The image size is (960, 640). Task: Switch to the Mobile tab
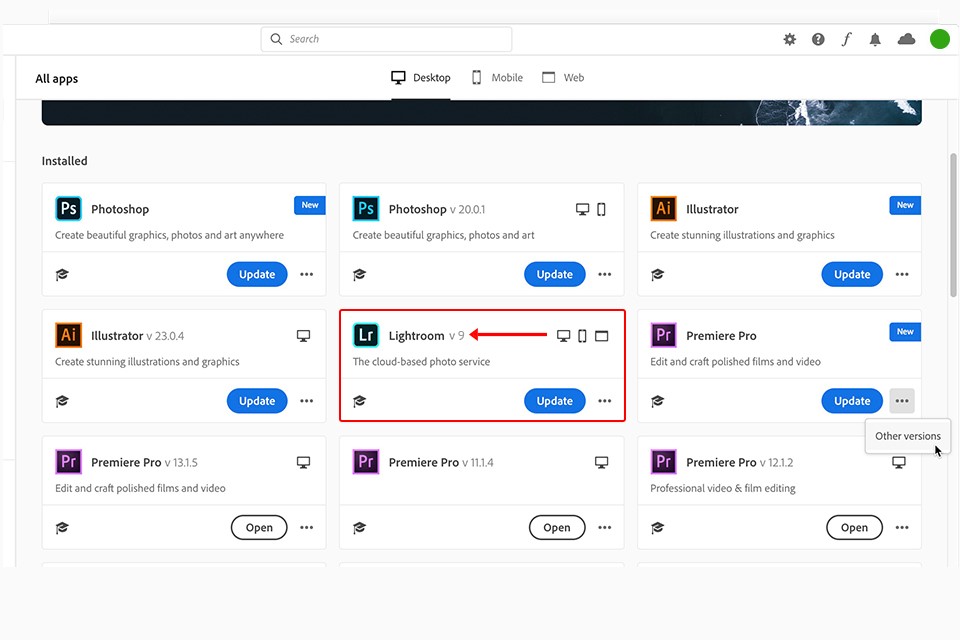tap(497, 78)
